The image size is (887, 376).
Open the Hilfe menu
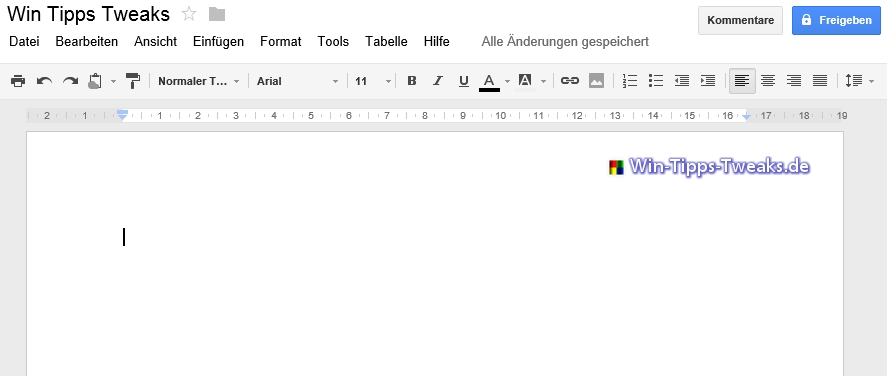pos(437,41)
